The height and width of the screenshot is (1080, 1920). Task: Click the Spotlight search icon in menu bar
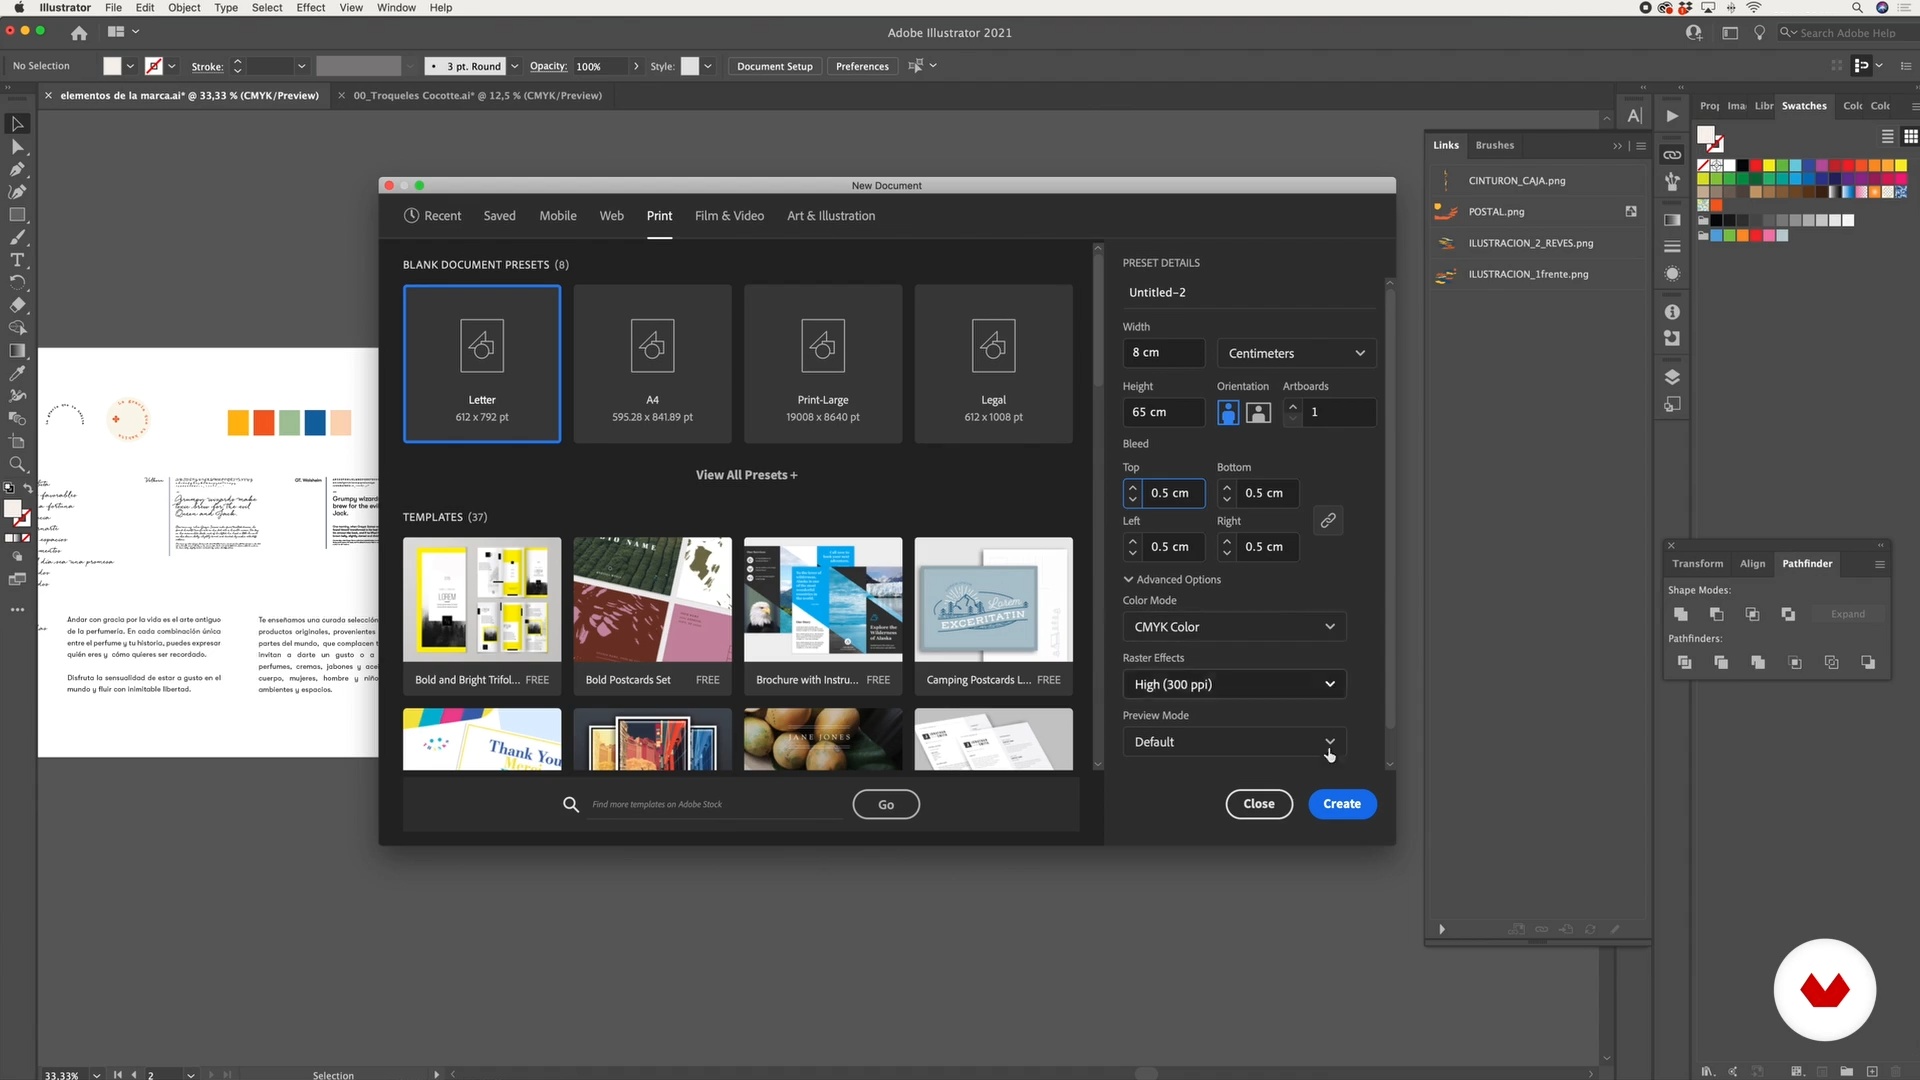(1857, 8)
